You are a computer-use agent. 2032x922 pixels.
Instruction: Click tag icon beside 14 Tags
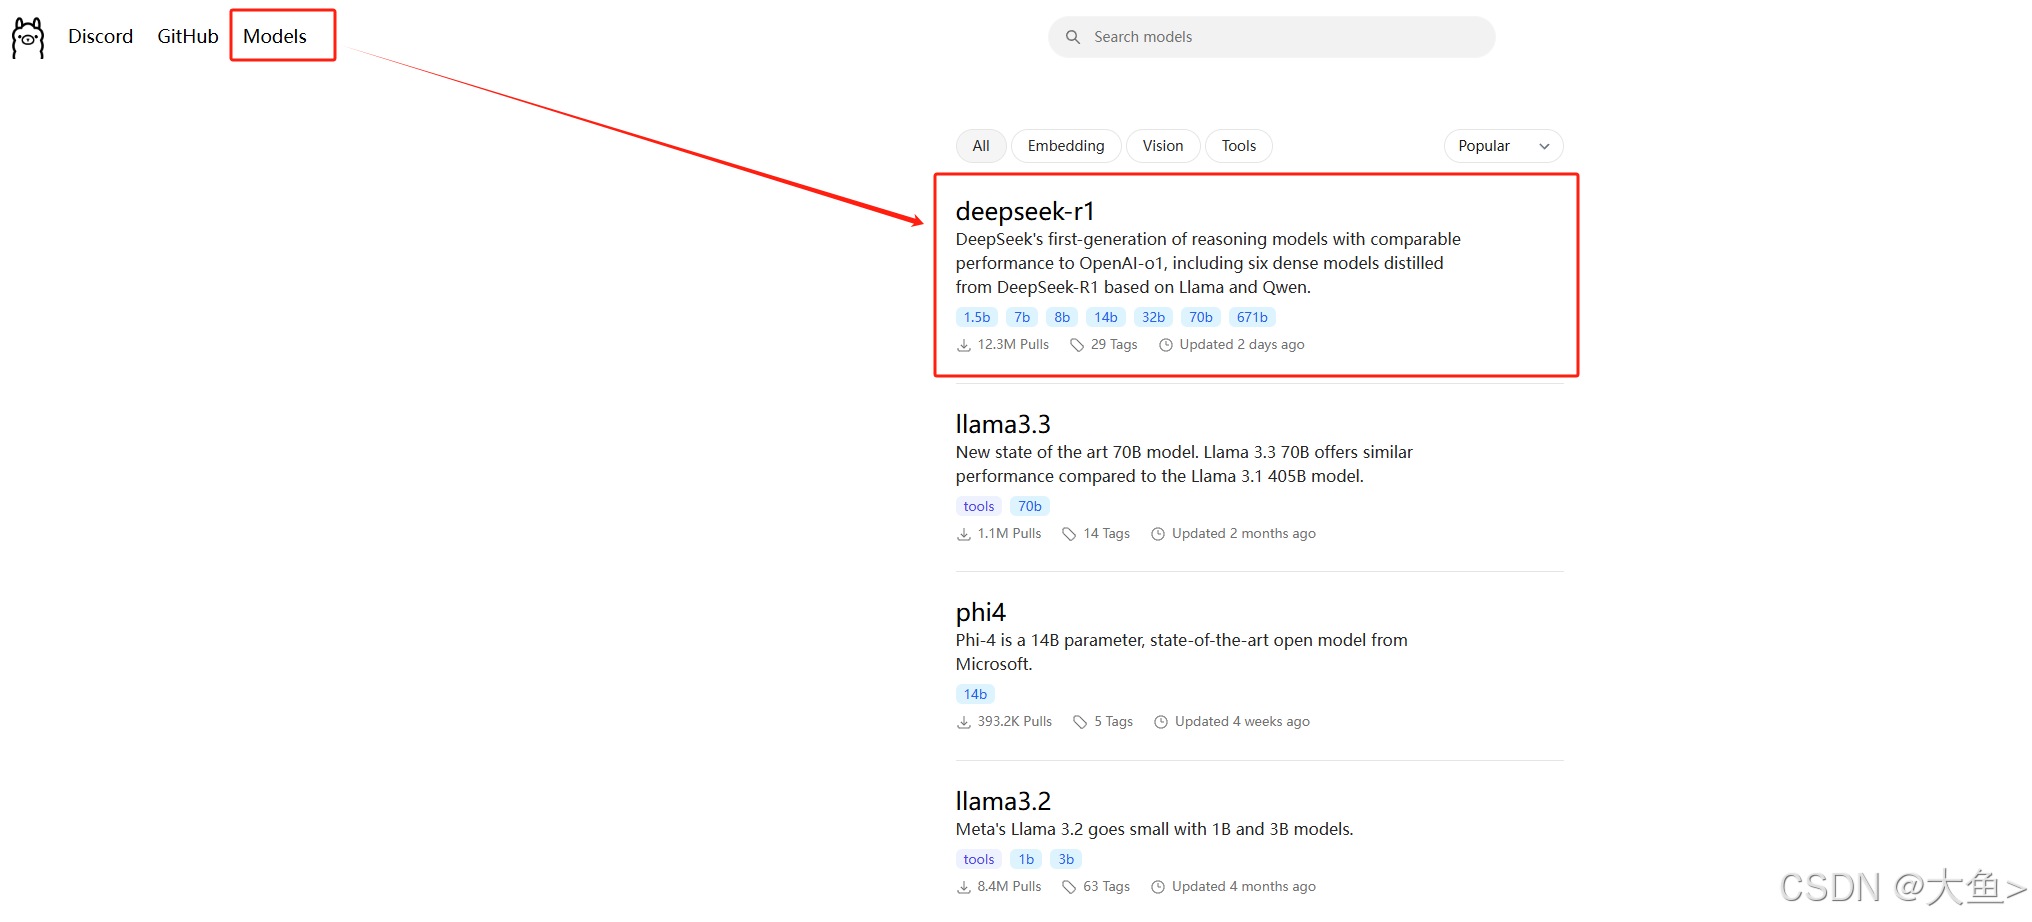(1069, 534)
